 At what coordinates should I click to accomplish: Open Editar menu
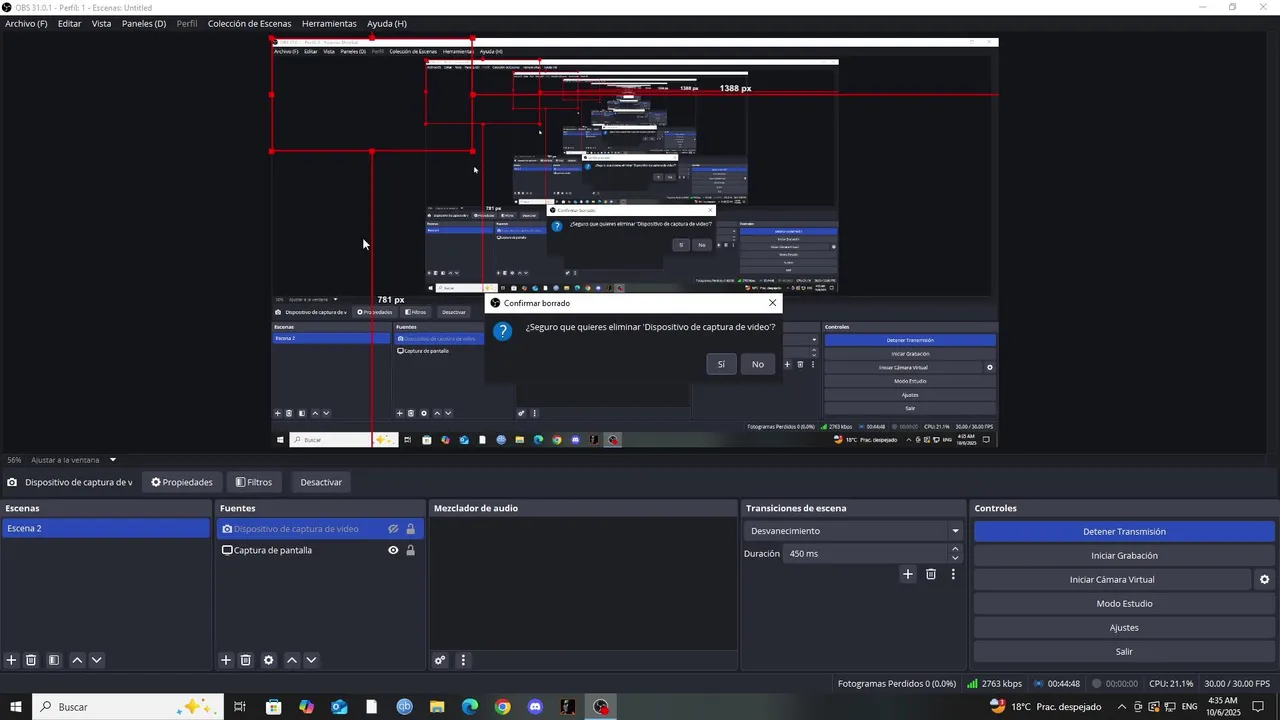[x=70, y=23]
